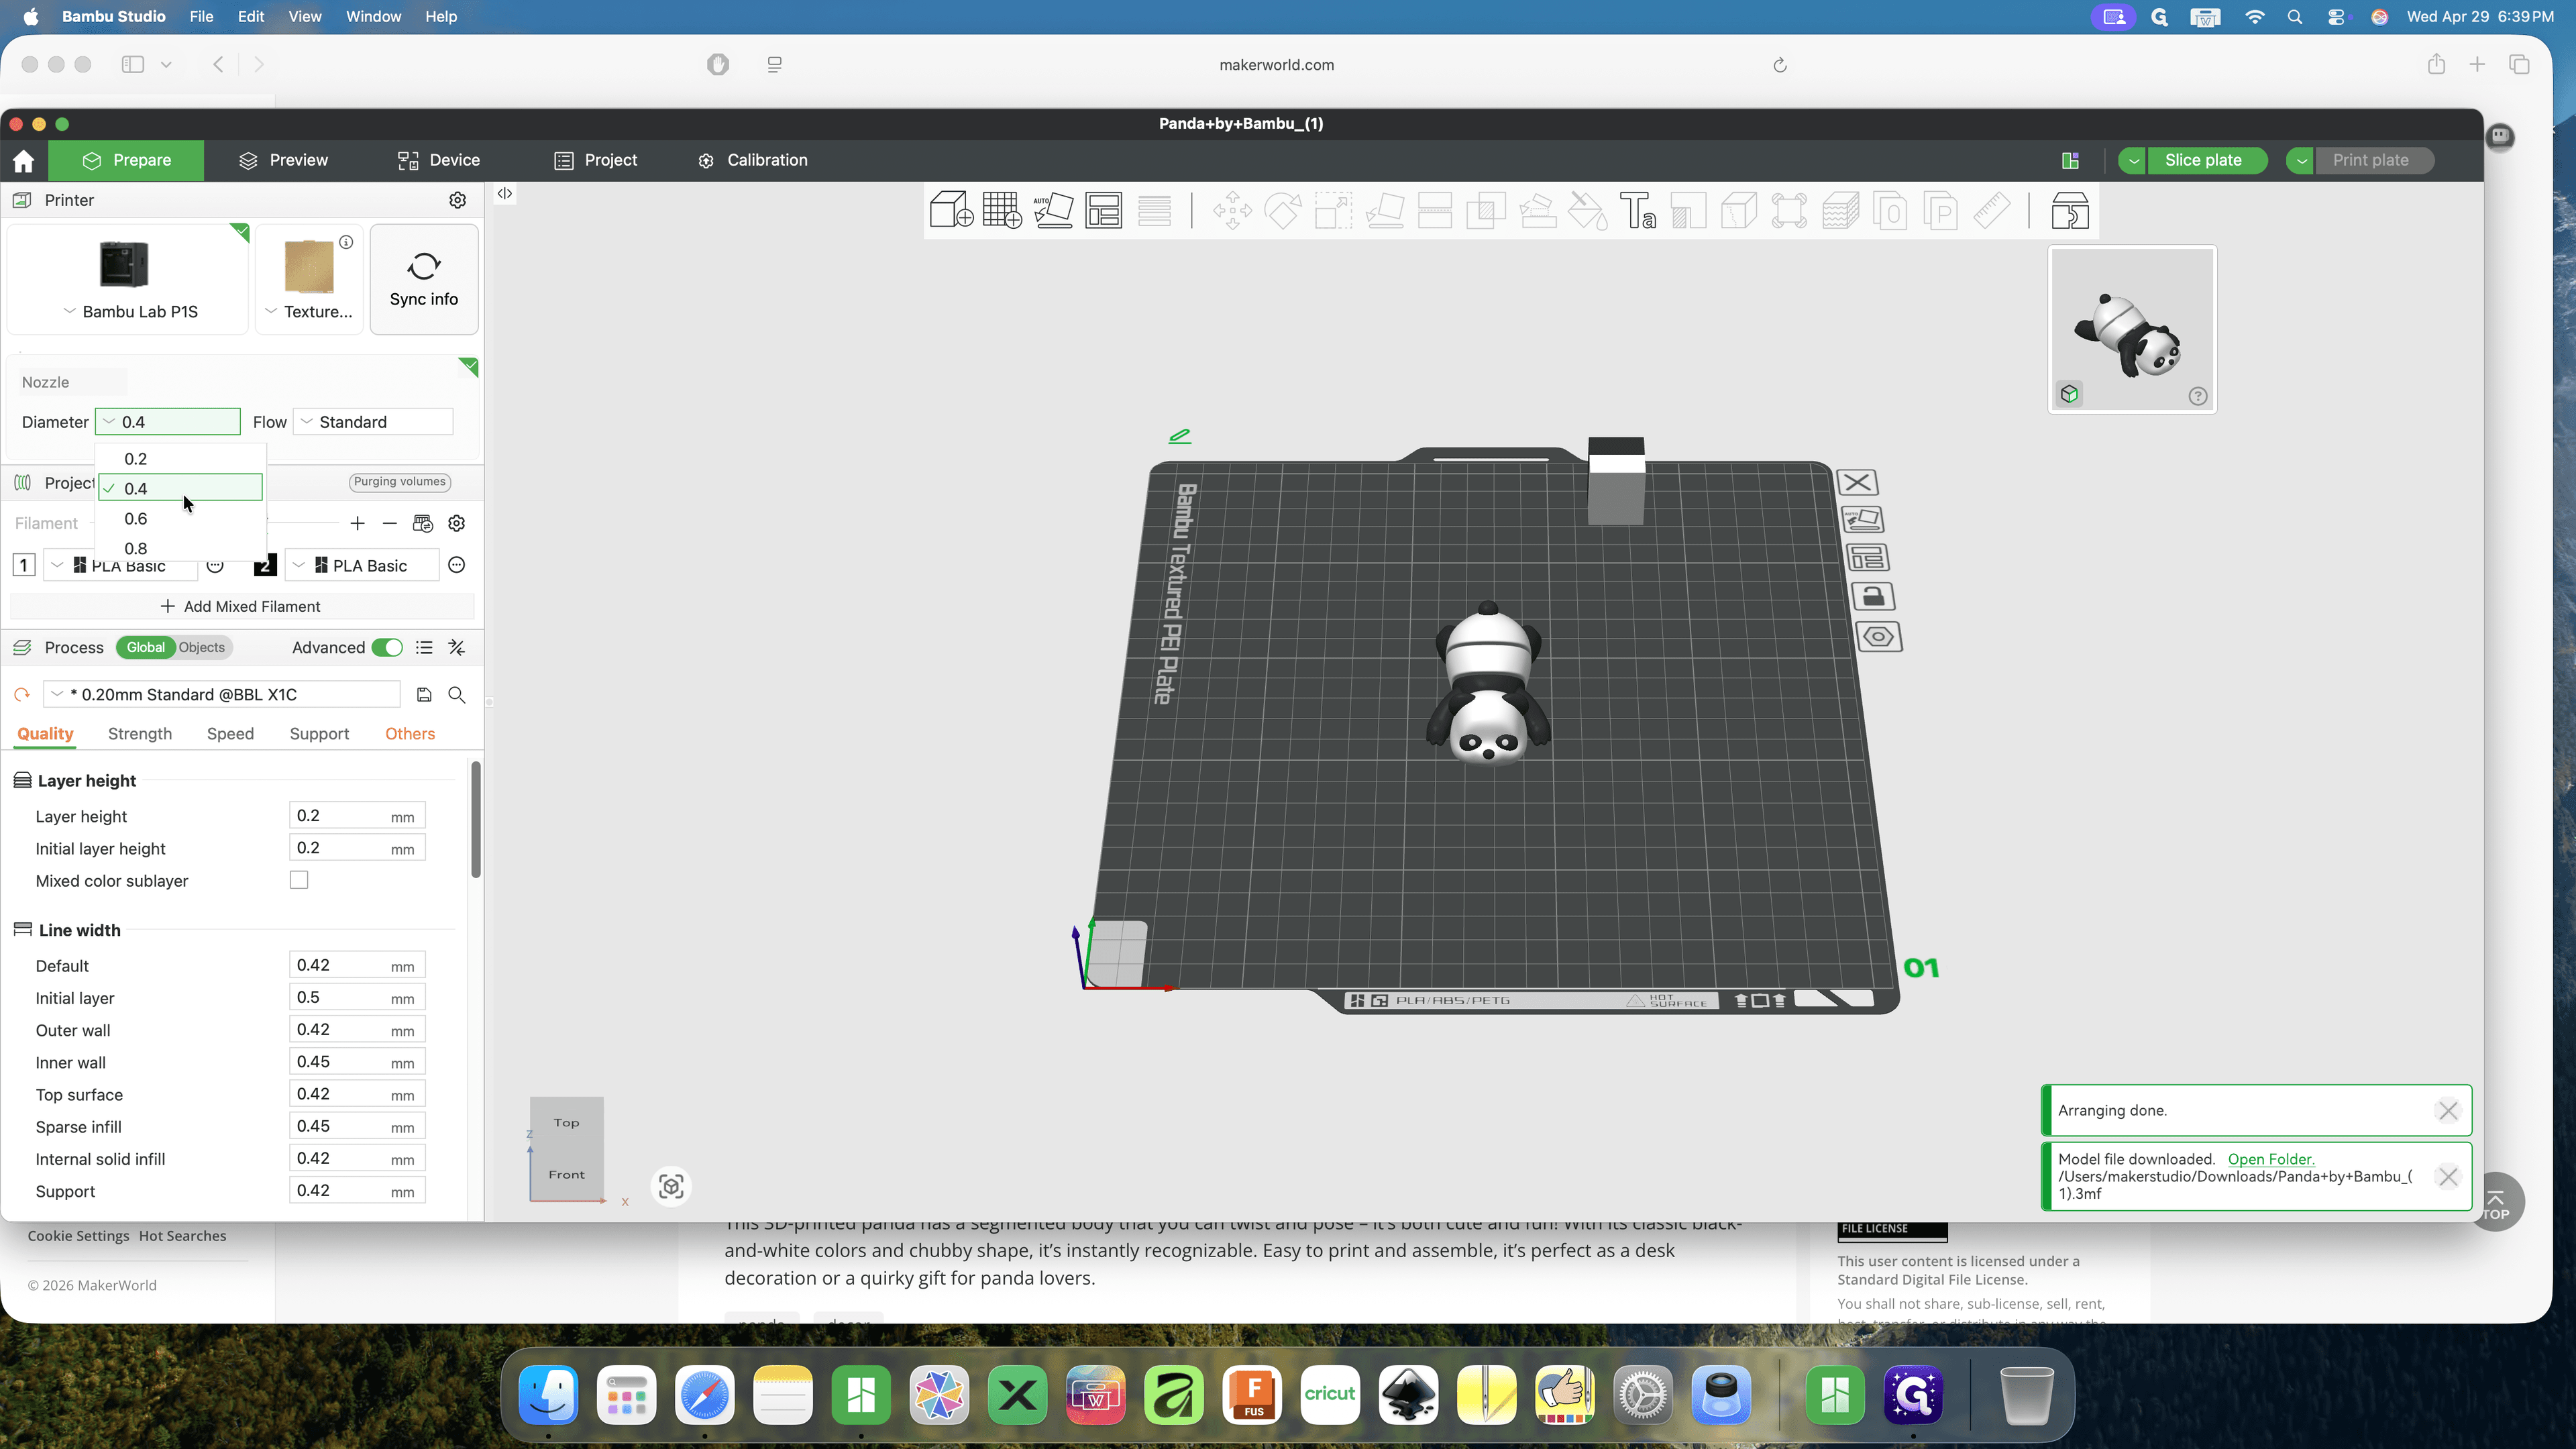
Task: Click the minus icon to remove a filament
Action: click(390, 523)
